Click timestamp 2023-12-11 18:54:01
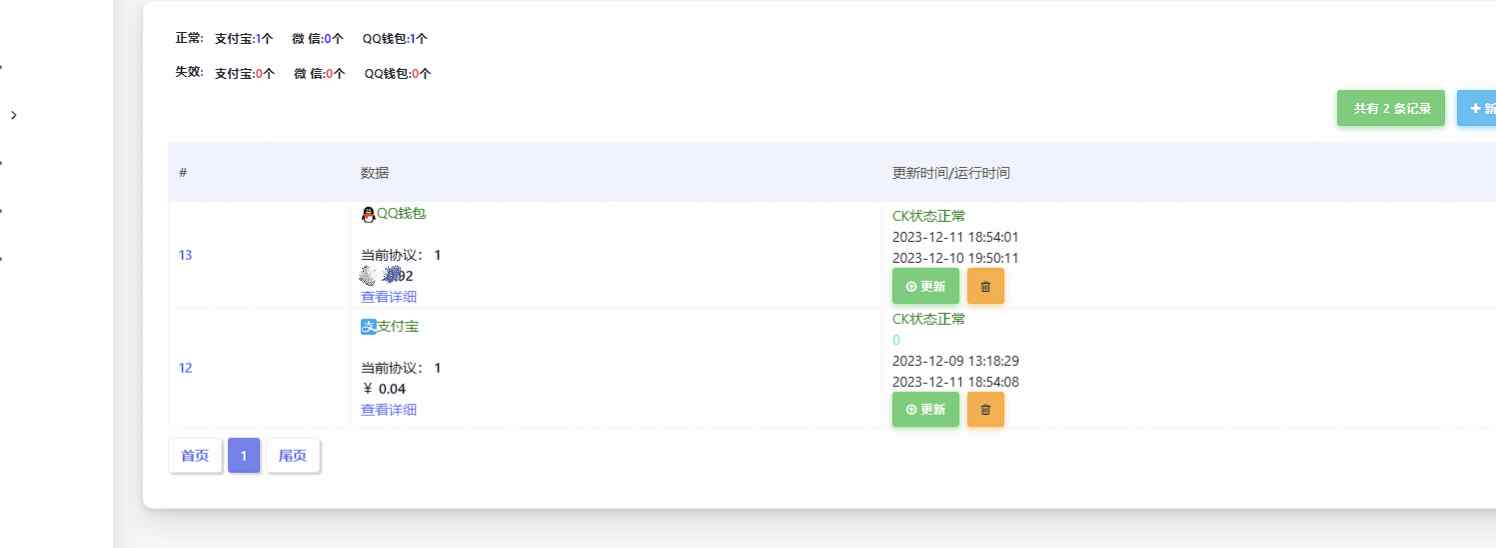Image resolution: width=1496 pixels, height=548 pixels. coord(955,237)
